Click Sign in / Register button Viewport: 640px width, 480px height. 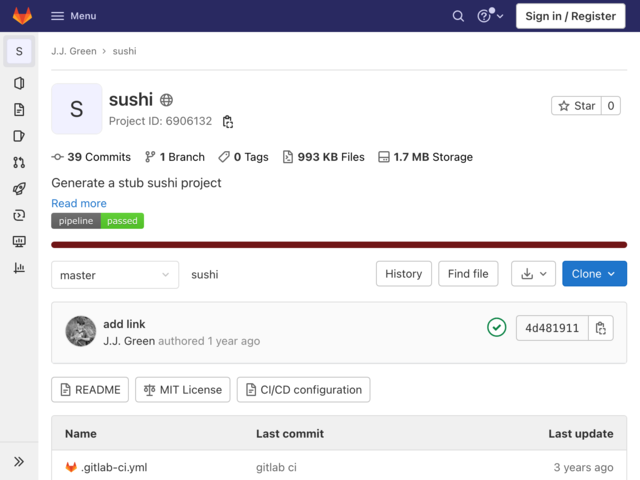570,16
